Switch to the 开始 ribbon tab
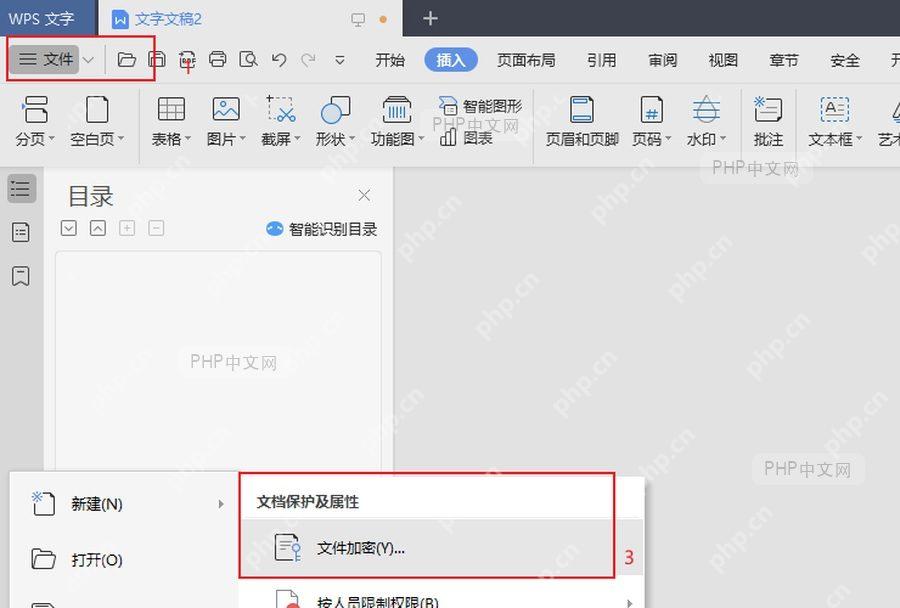Screen dimensions: 900x608 [x=390, y=60]
